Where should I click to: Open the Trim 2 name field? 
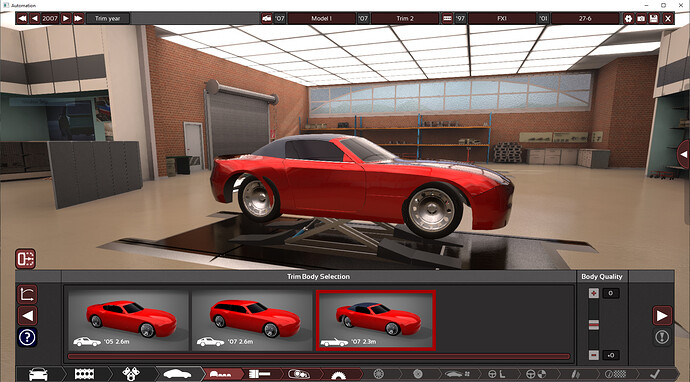(405, 18)
